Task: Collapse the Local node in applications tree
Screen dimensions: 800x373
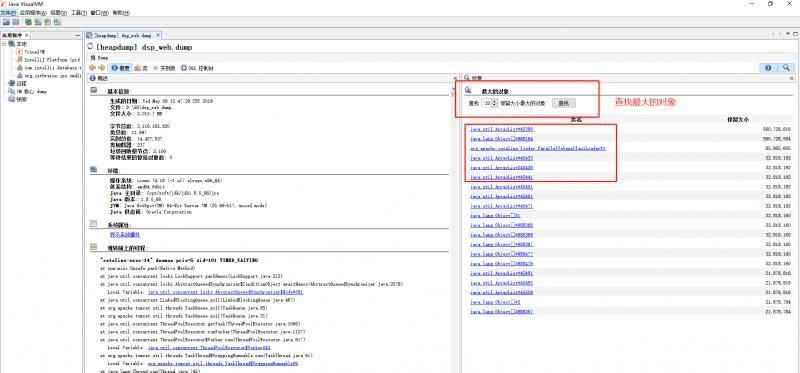Action: 4,44
